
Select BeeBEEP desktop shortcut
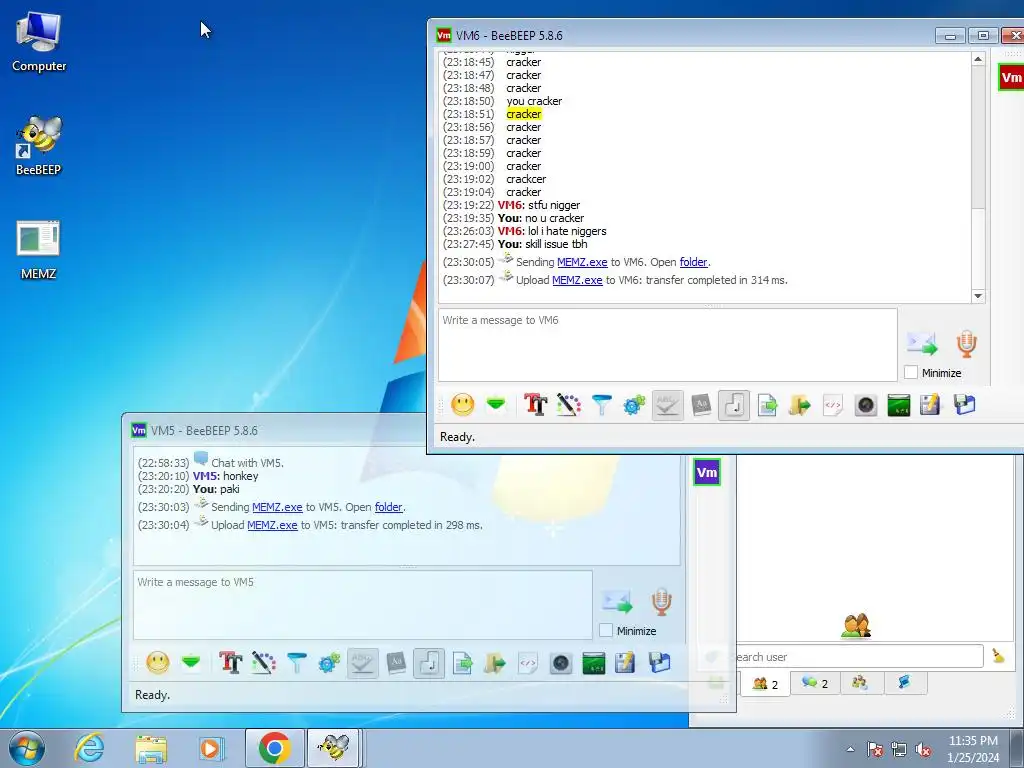pos(38,146)
